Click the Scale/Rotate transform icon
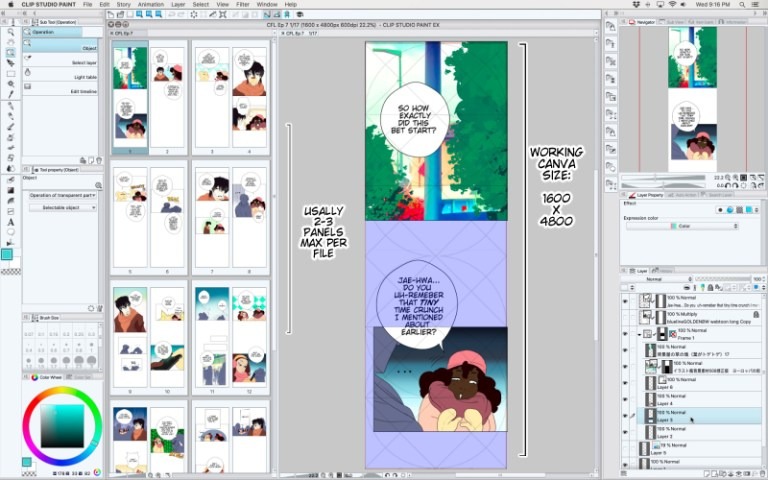Viewport: 768px width, 480px height. 223,15
